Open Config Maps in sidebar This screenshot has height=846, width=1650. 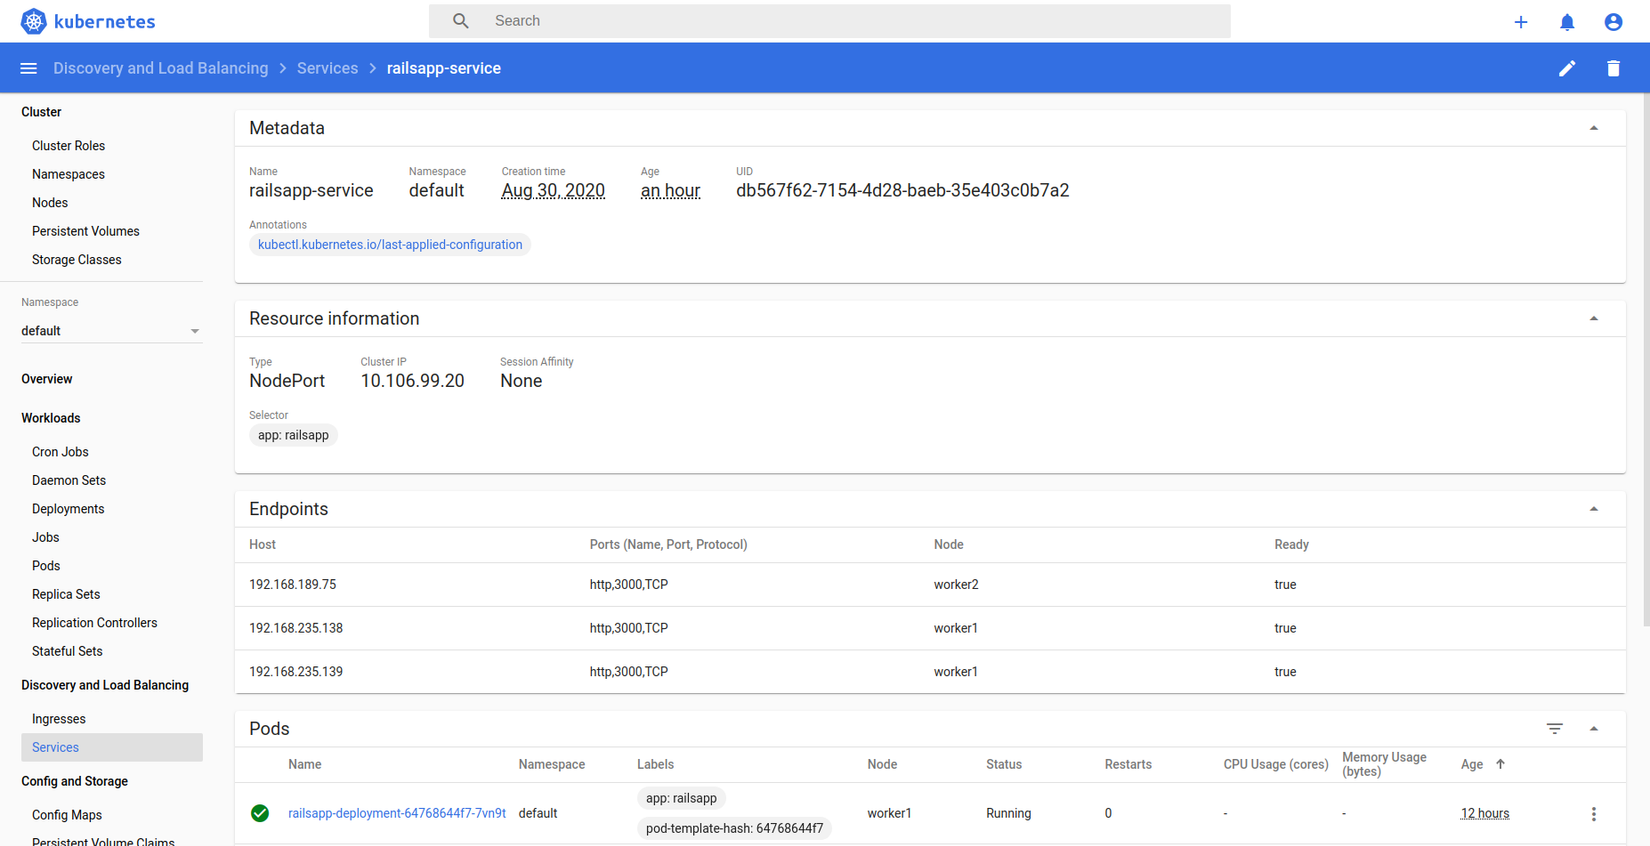pos(67,815)
